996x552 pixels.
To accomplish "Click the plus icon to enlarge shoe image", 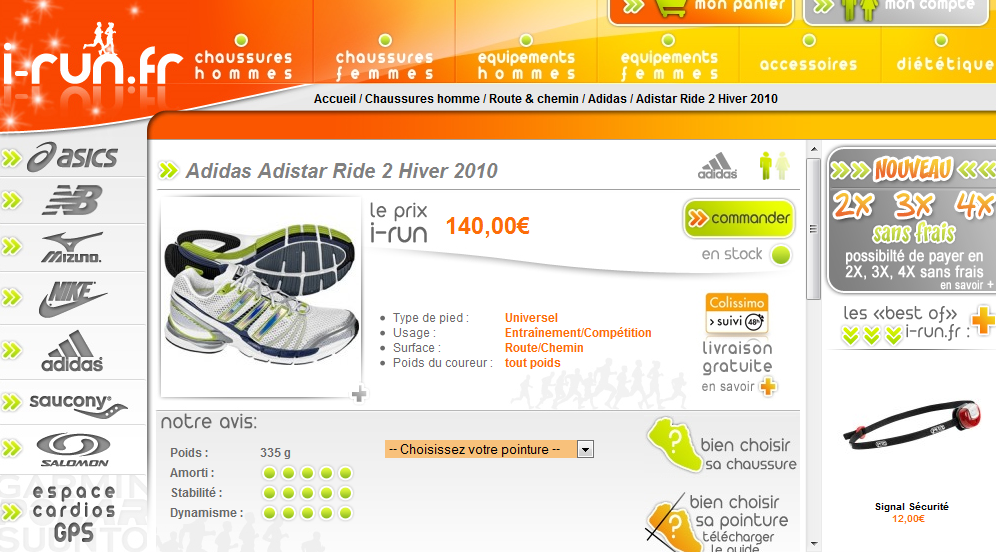I will coord(359,394).
